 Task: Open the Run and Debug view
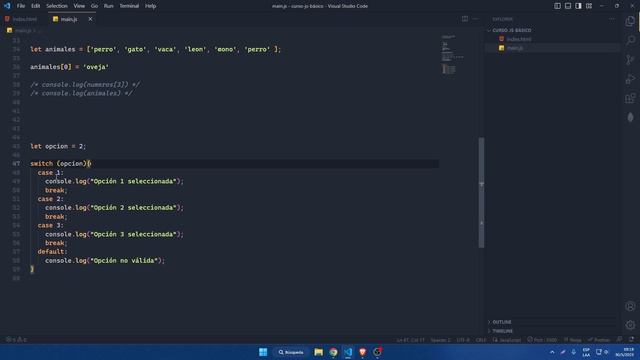630,79
